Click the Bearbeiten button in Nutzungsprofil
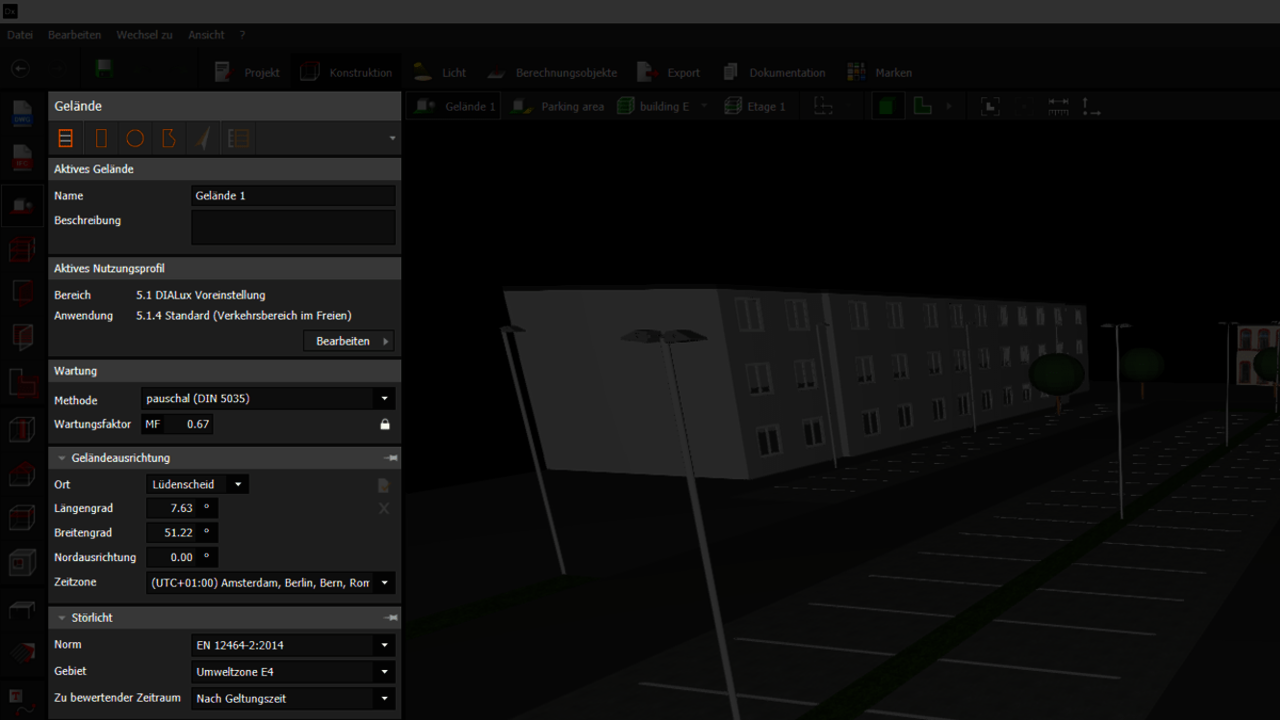 [x=348, y=341]
